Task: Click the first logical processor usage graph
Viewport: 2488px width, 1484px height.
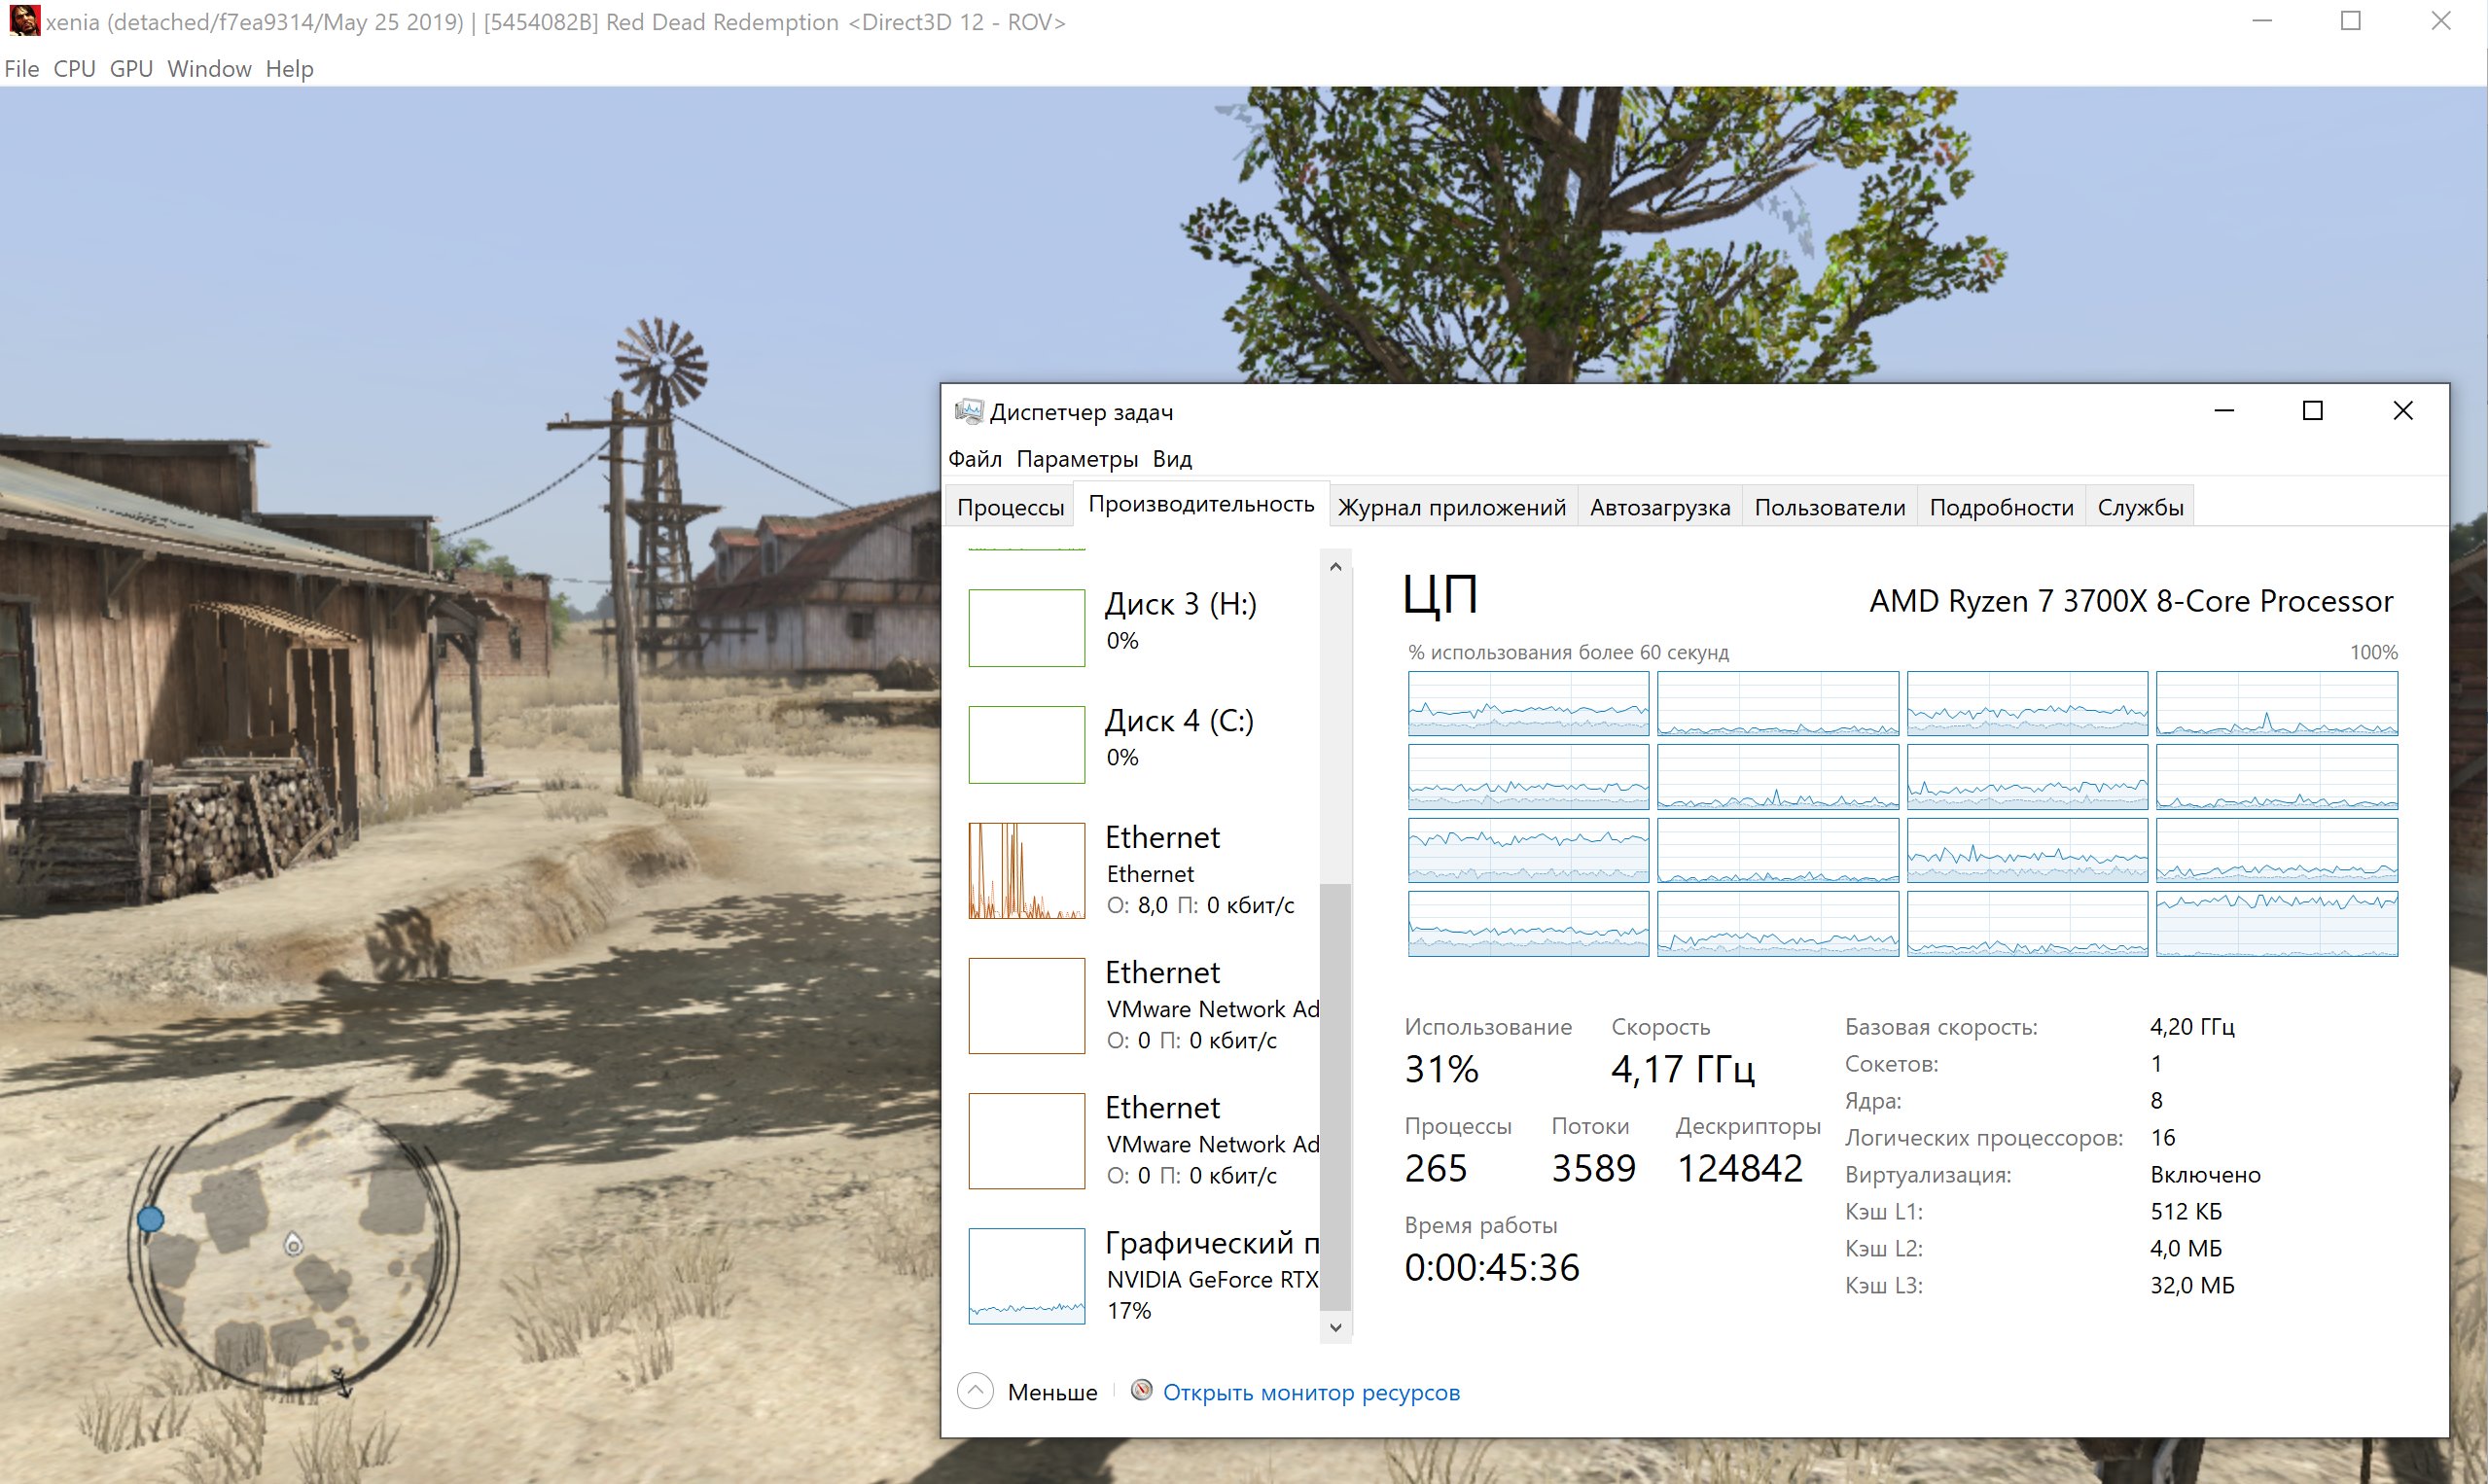Action: [x=1528, y=704]
